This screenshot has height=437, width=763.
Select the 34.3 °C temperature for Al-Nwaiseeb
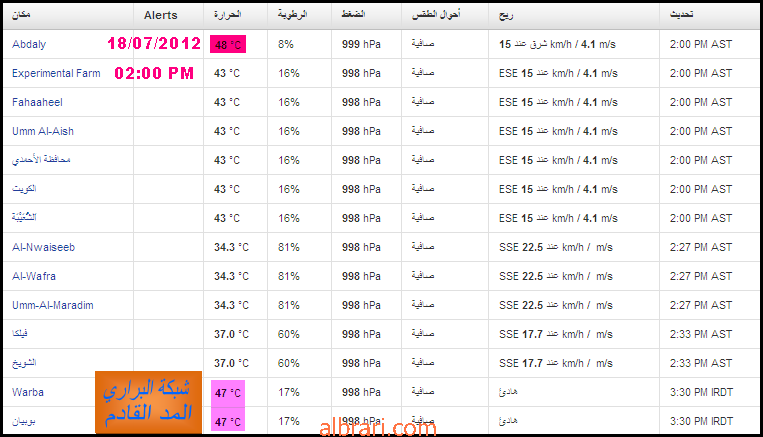(231, 247)
